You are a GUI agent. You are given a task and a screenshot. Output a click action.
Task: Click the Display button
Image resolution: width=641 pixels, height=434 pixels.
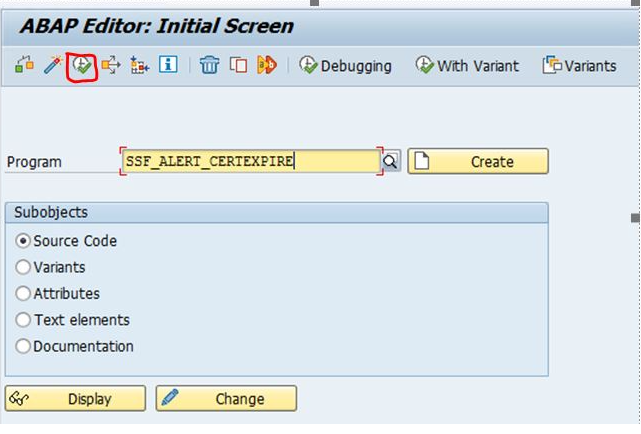click(76, 399)
